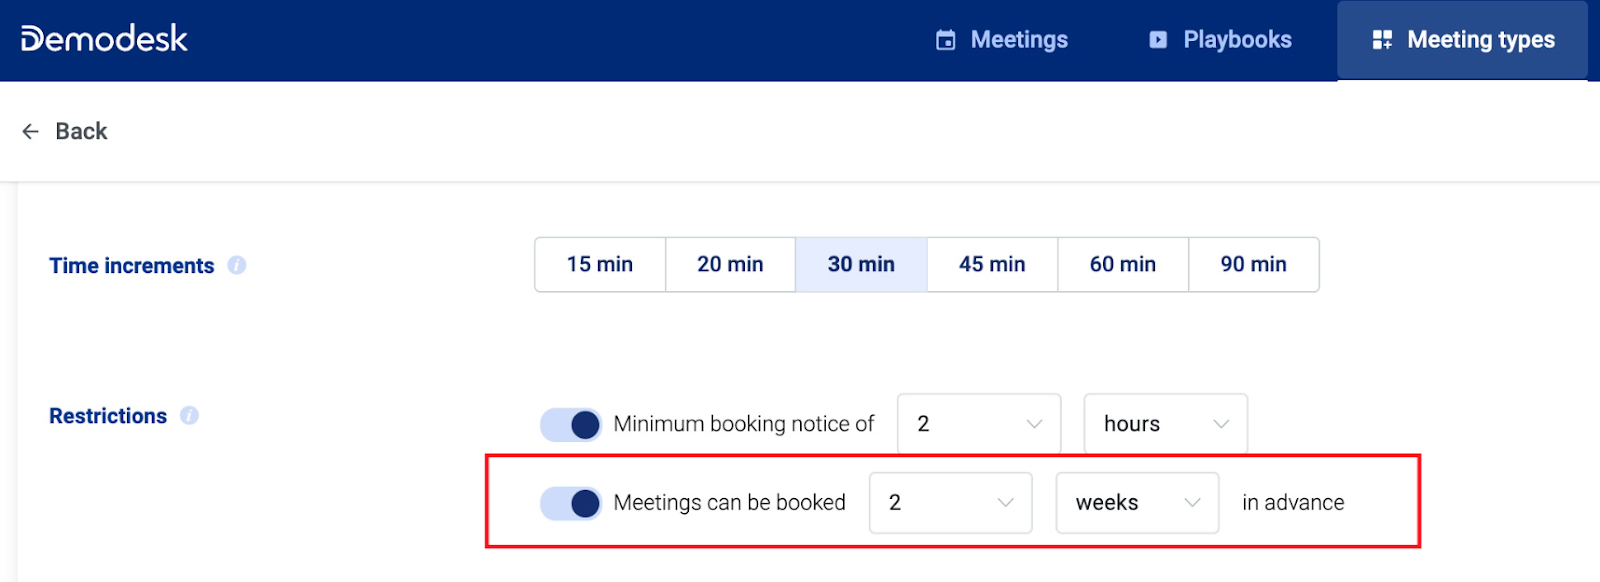
Task: Select the 90 min increment option
Action: coord(1253,264)
